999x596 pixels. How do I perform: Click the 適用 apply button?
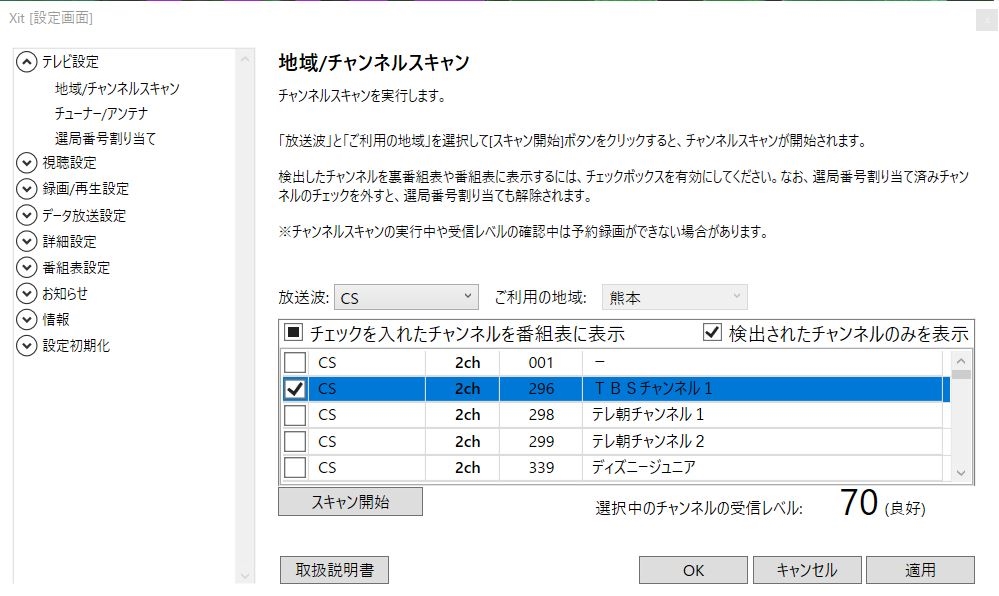[x=920, y=570]
